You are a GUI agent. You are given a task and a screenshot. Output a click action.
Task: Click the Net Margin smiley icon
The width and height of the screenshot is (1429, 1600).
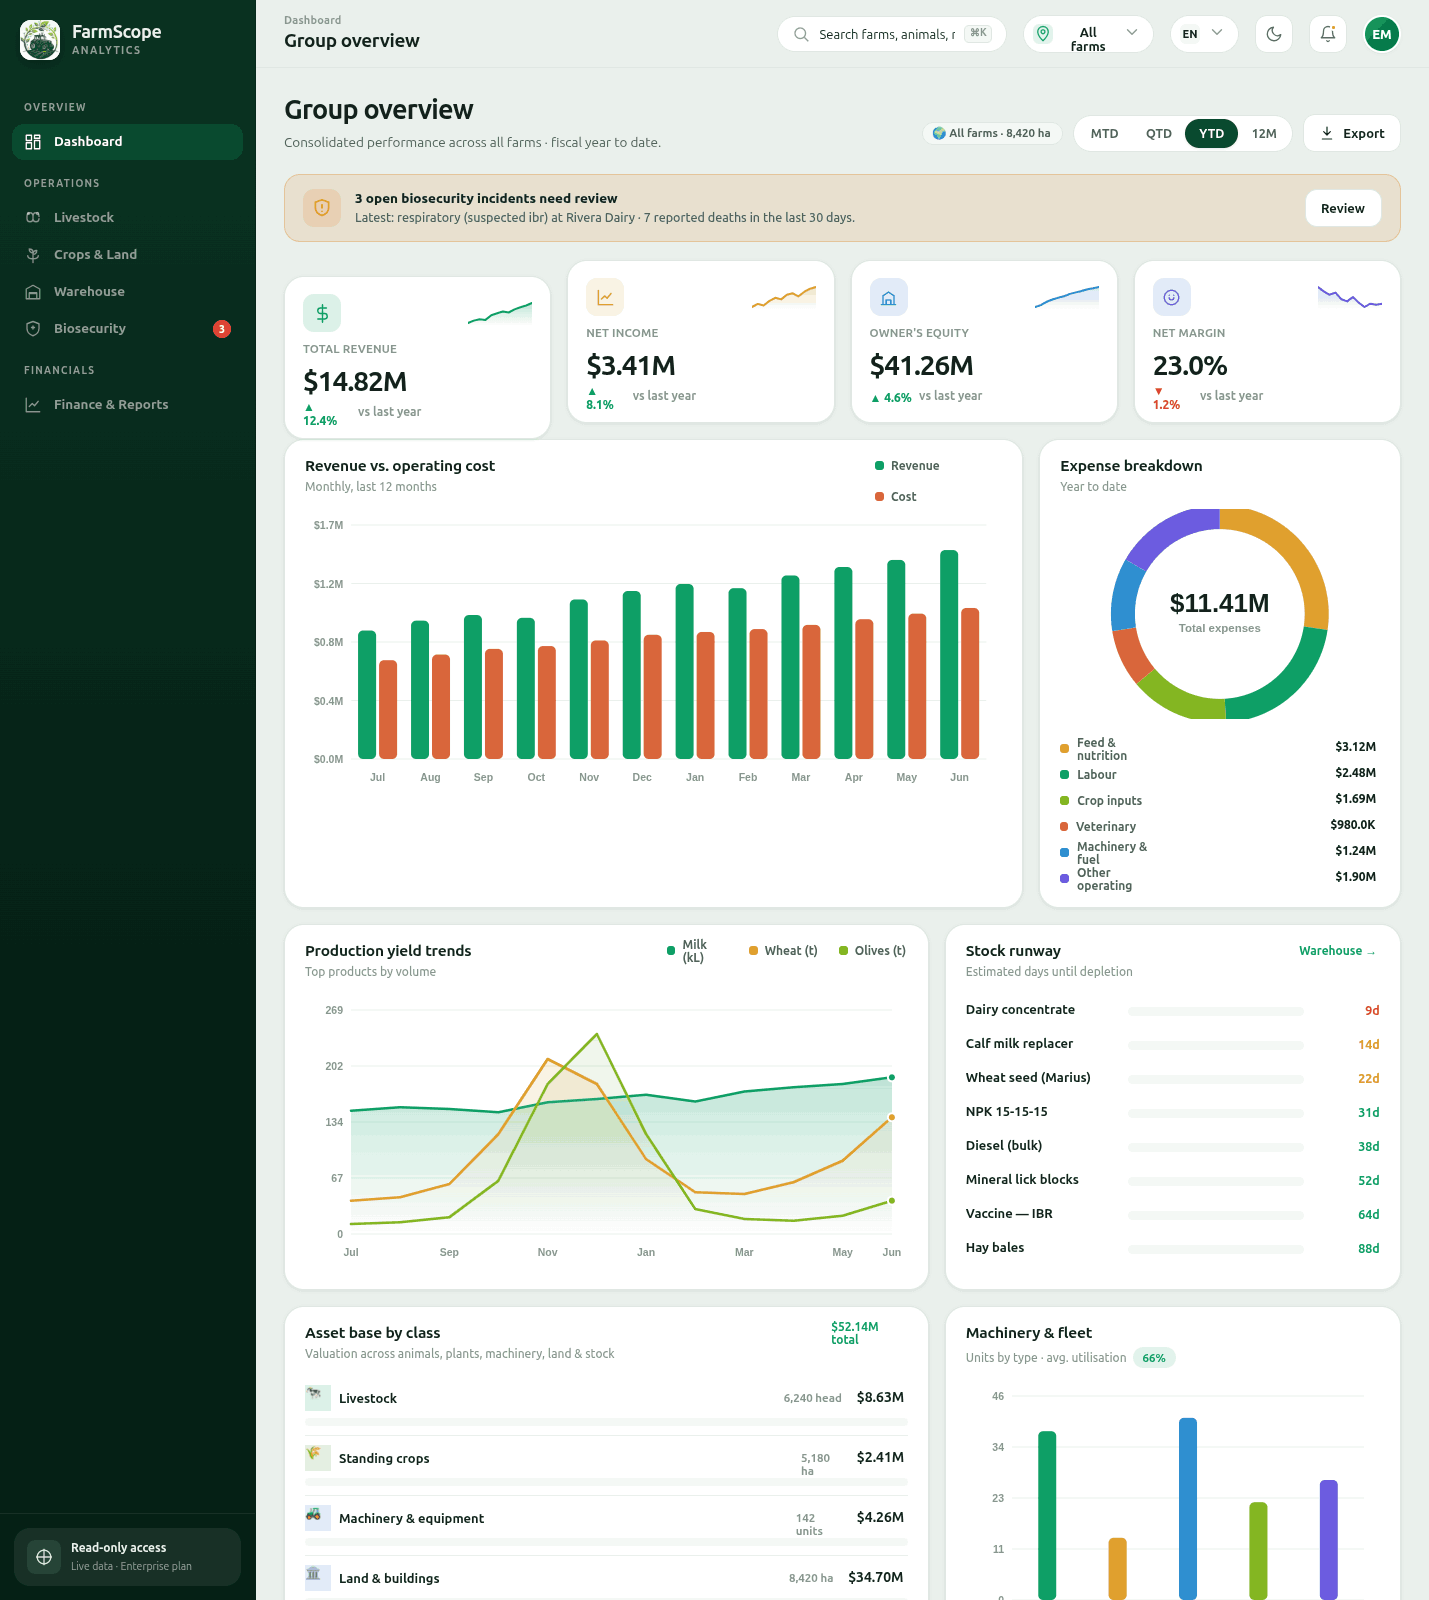[1172, 297]
